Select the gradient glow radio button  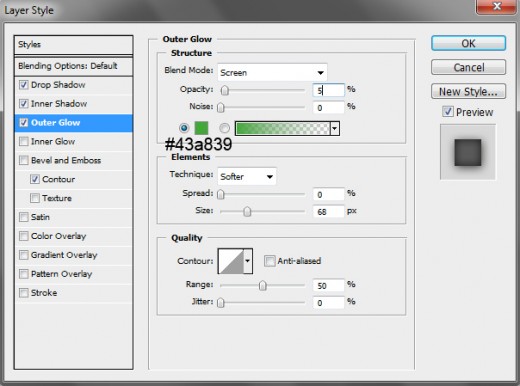click(224, 128)
